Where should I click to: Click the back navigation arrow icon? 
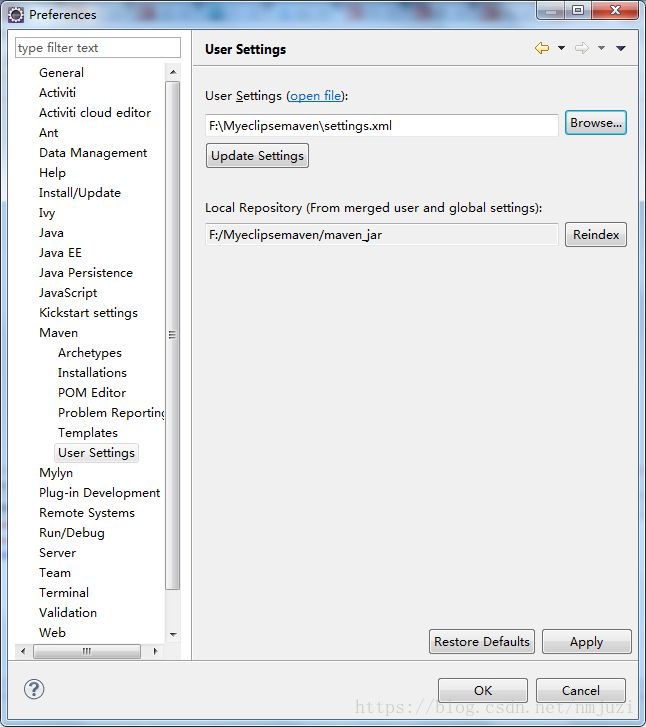tap(542, 48)
